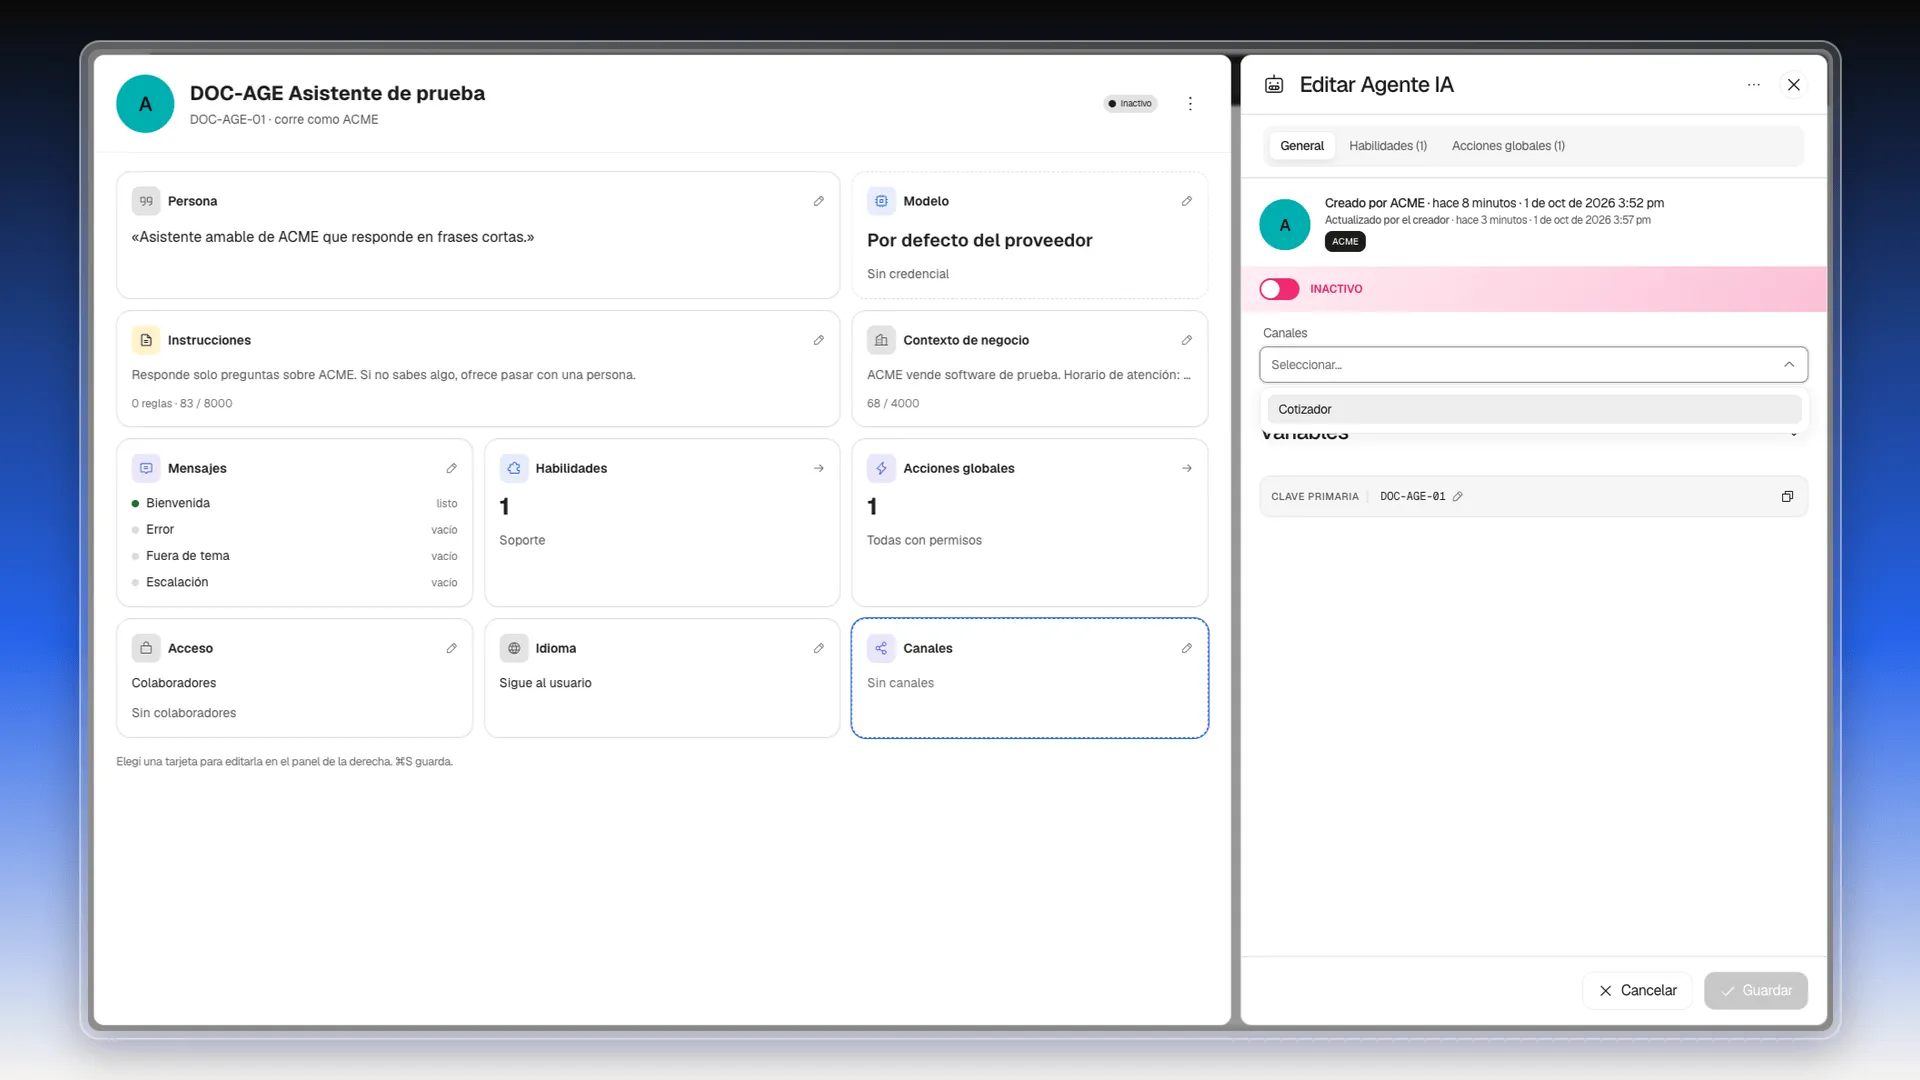The height and width of the screenshot is (1080, 1920).
Task: Edit the Contexto de negocio card pencil
Action: [1187, 340]
